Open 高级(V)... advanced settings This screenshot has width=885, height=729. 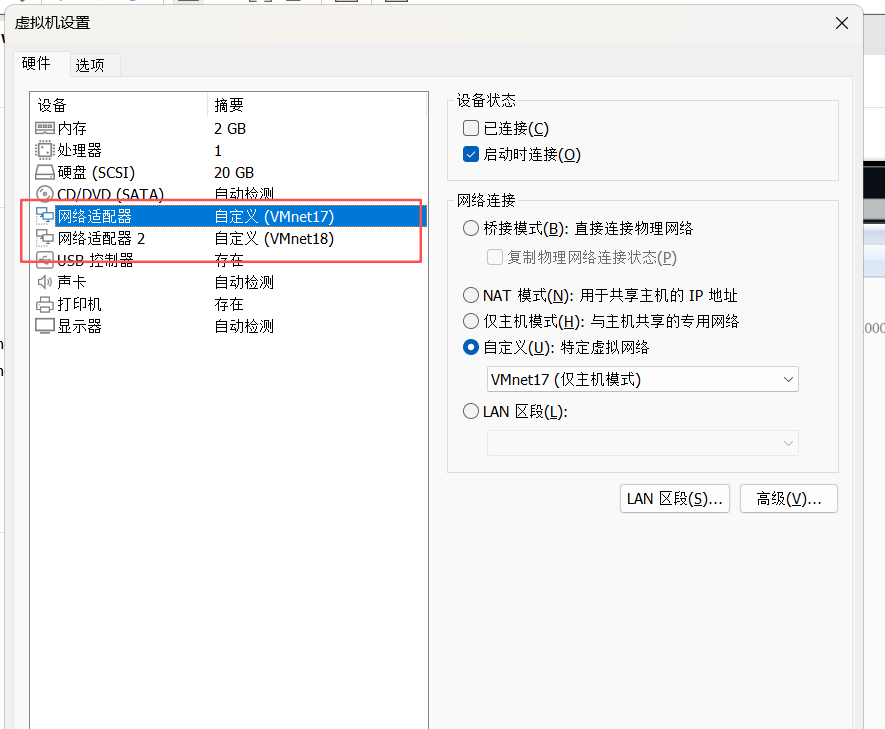[x=788, y=499]
